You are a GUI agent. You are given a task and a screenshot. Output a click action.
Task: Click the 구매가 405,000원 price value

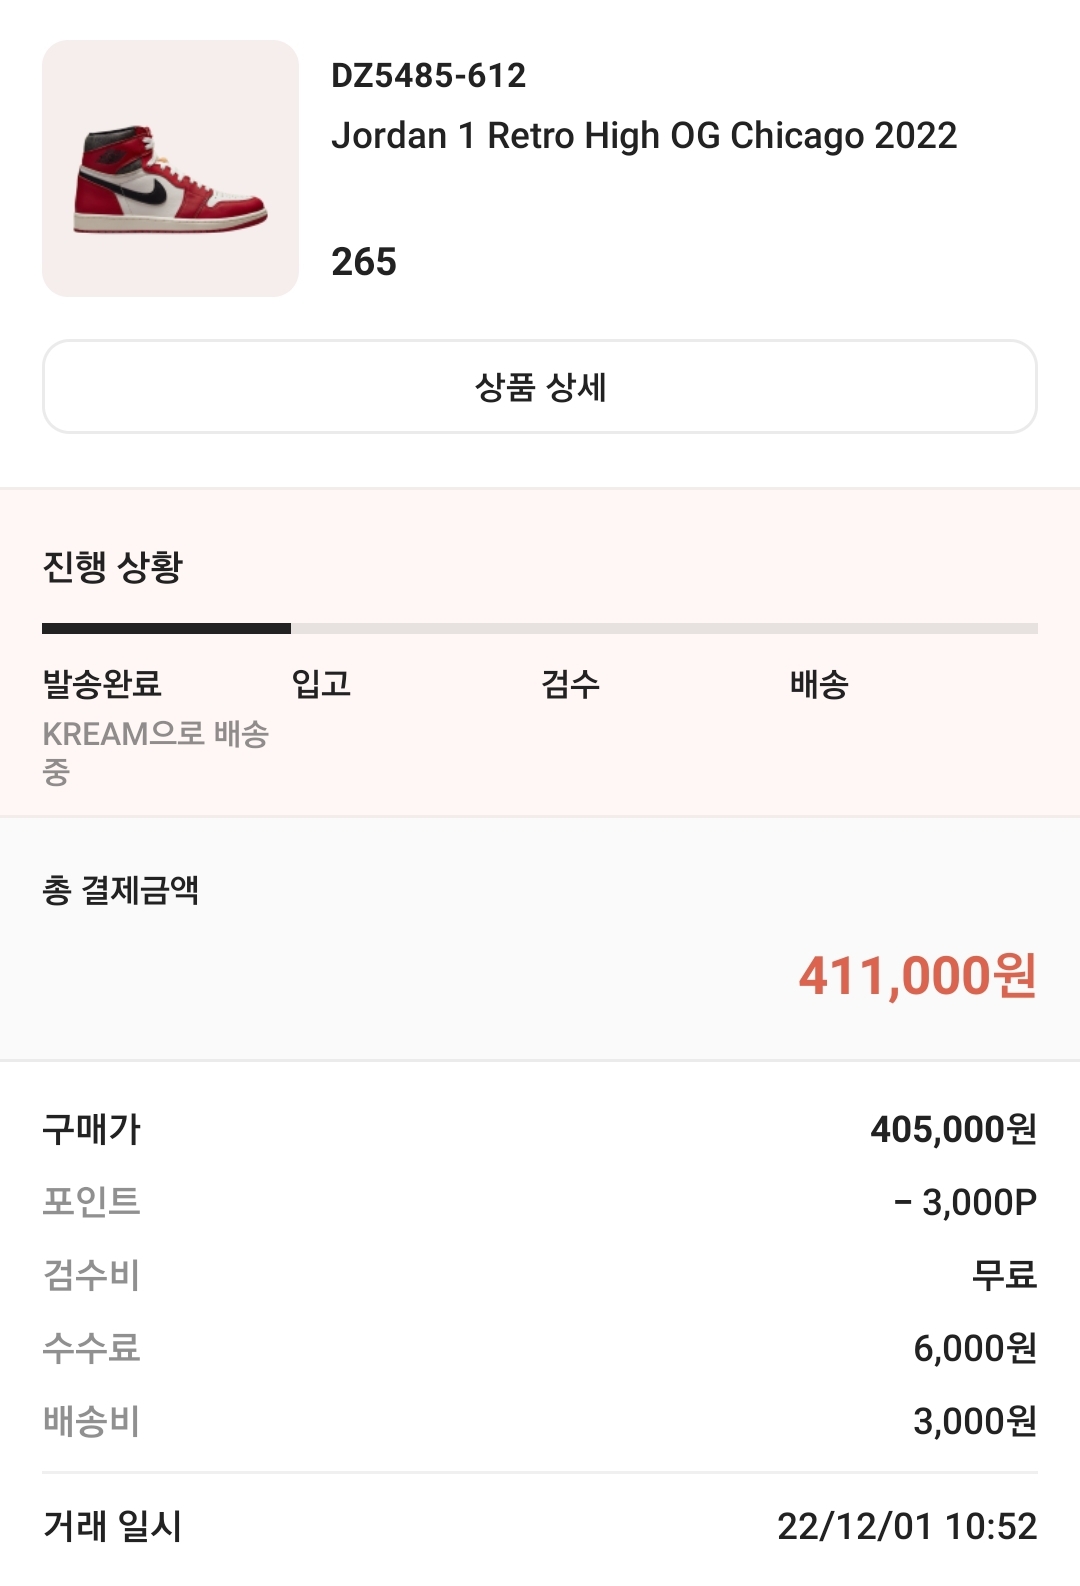(953, 1130)
